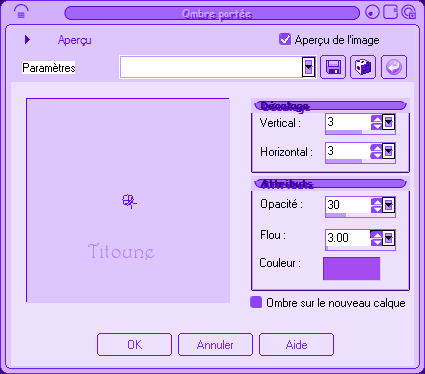Click the reset to default arrow icon
Screen dimensions: 425x374
394,67
